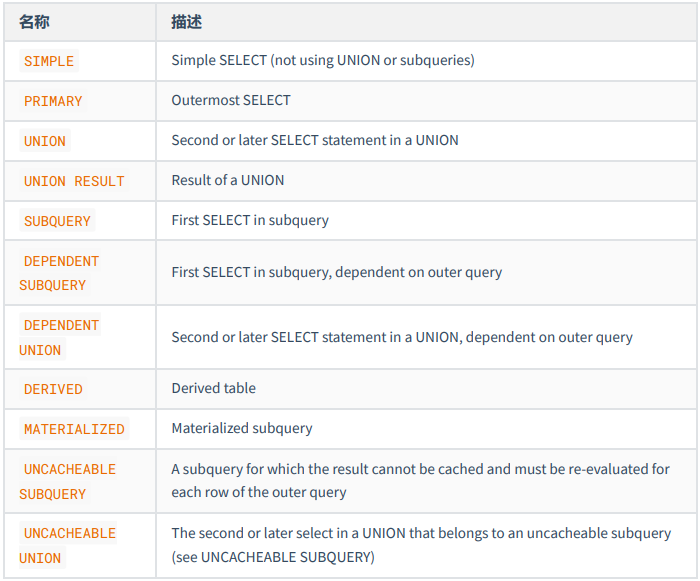Click the 描述 column header
Image resolution: width=700 pixels, height=581 pixels.
pyautogui.click(x=186, y=21)
